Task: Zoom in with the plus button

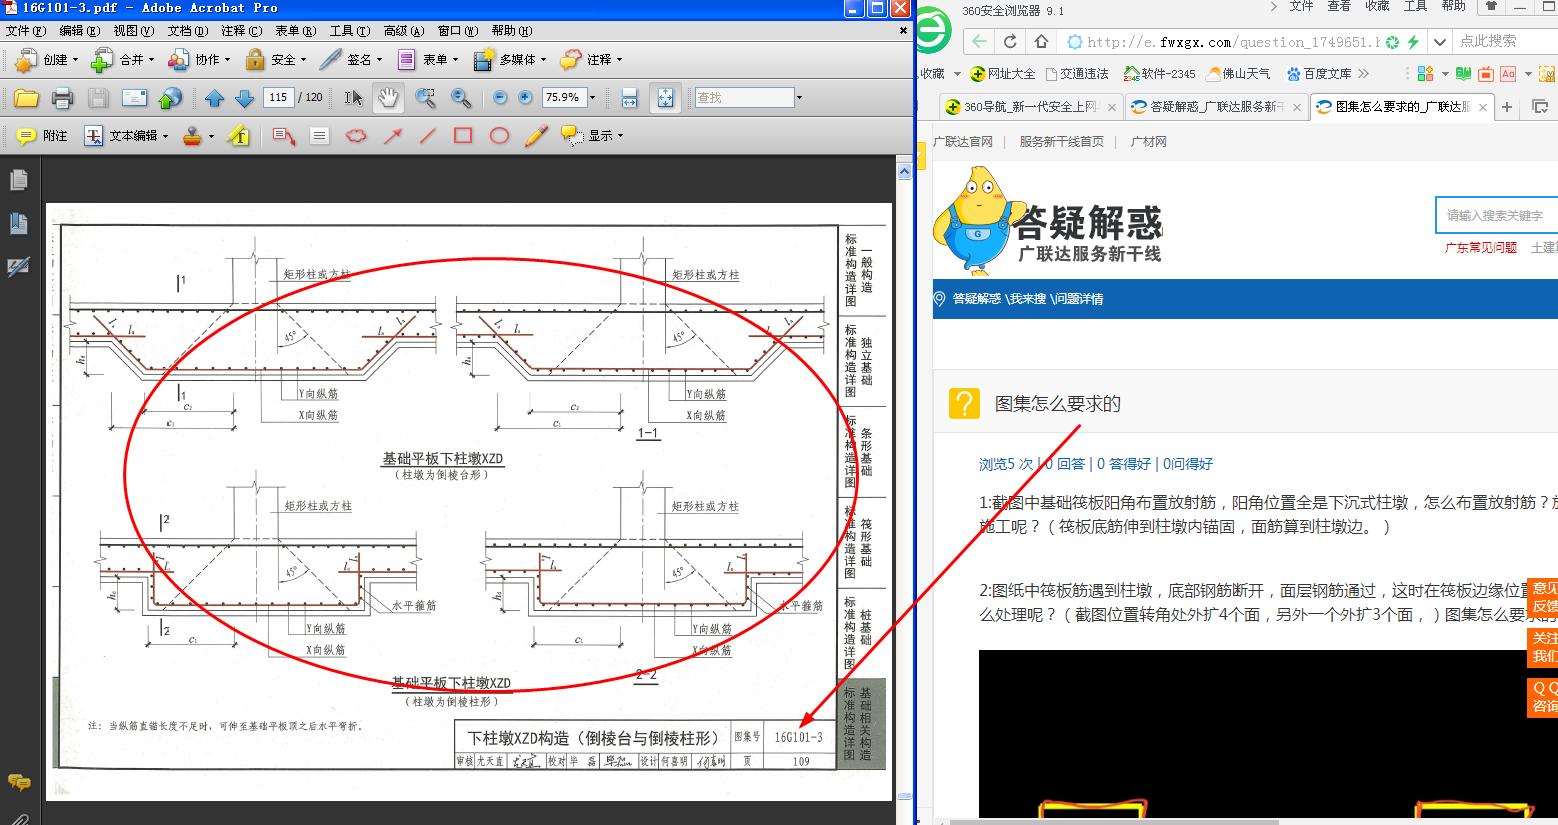Action: click(x=525, y=98)
